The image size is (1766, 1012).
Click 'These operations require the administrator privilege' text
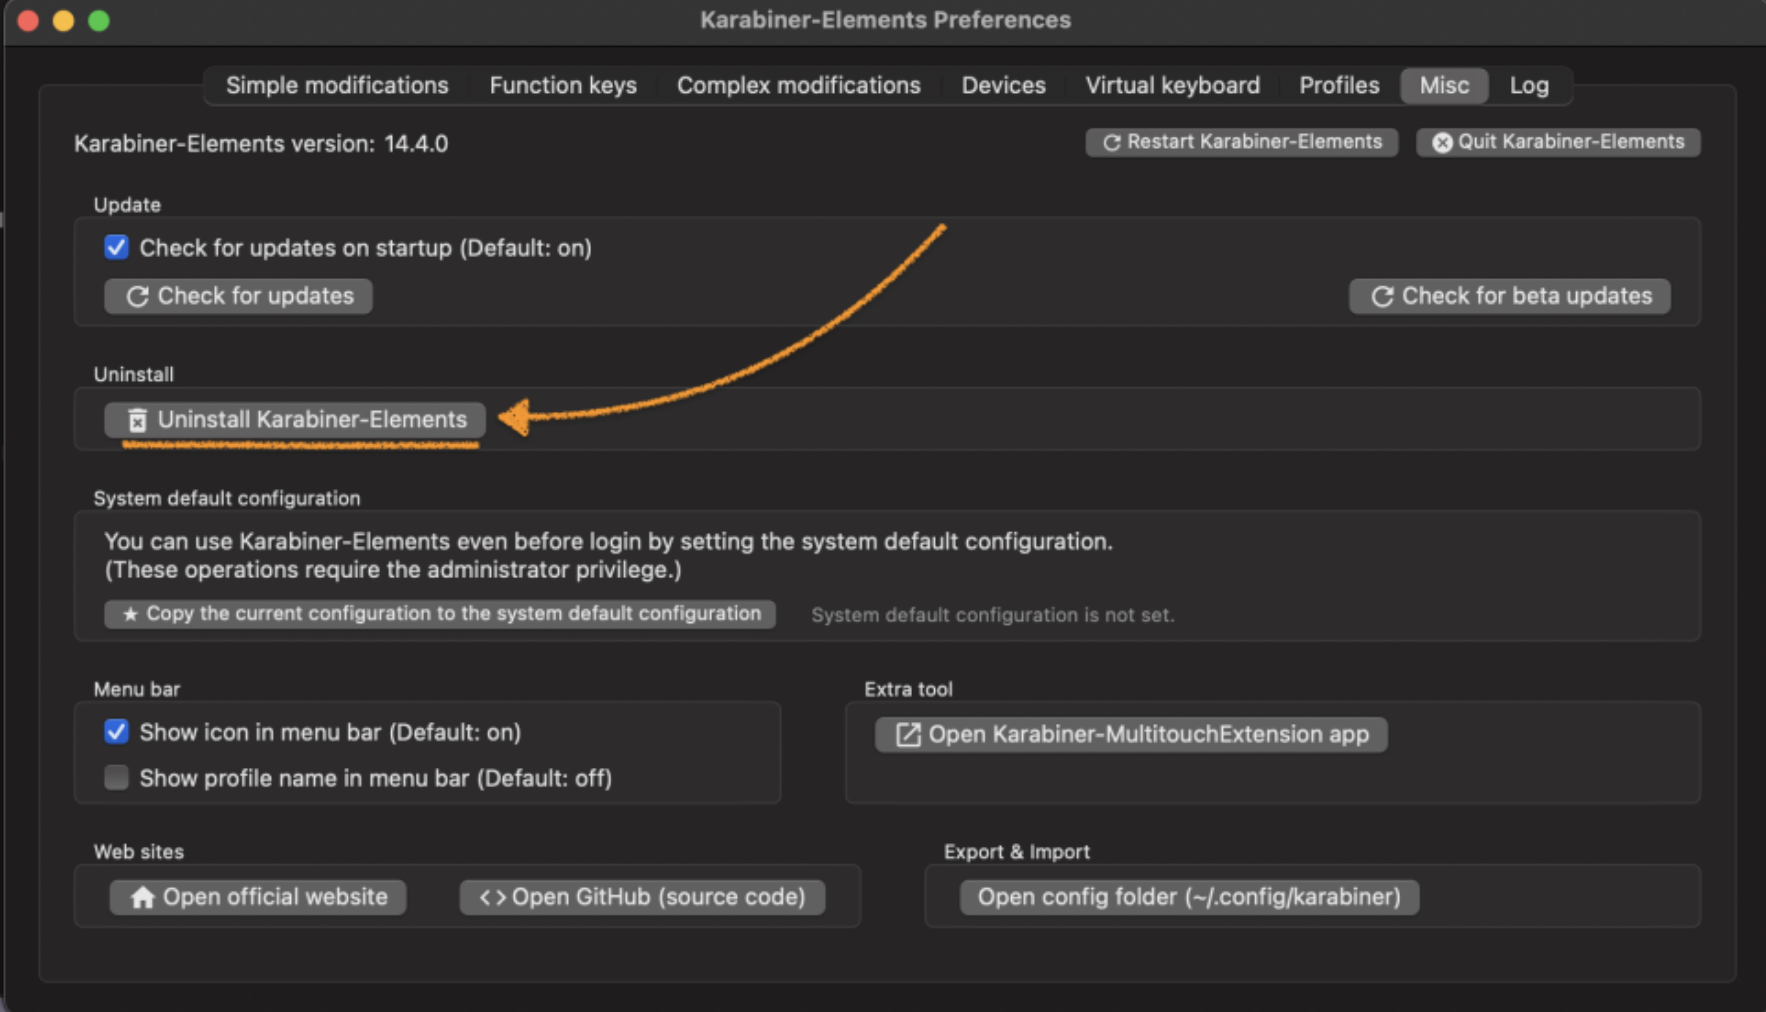393,570
